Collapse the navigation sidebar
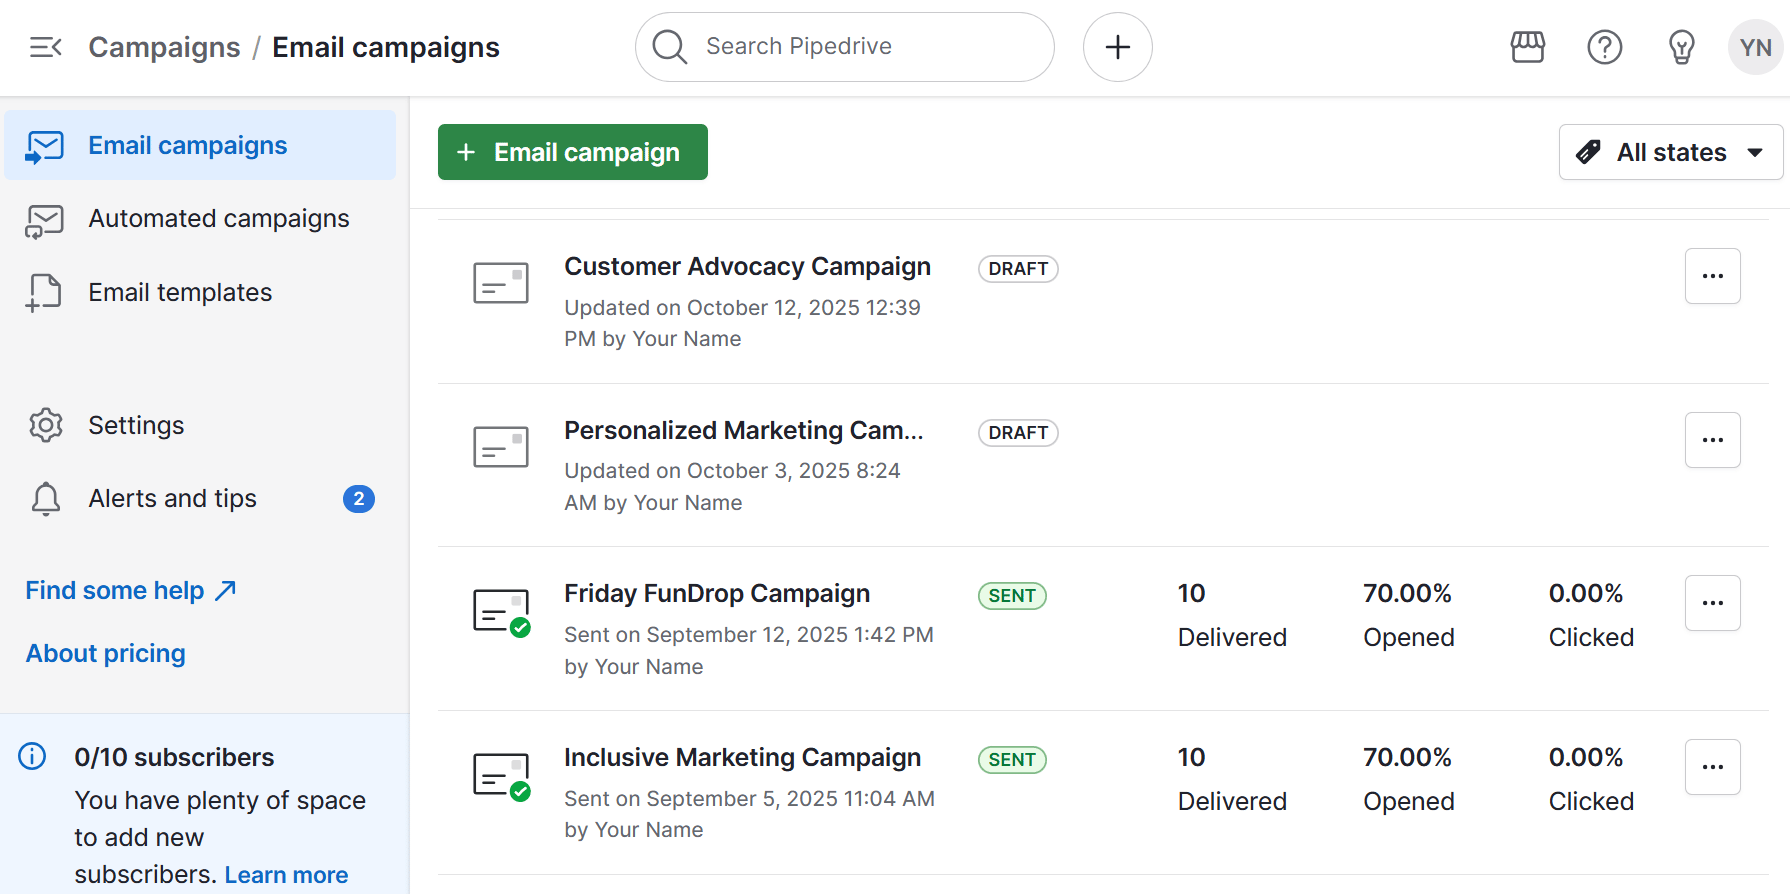The height and width of the screenshot is (894, 1790). coord(45,46)
